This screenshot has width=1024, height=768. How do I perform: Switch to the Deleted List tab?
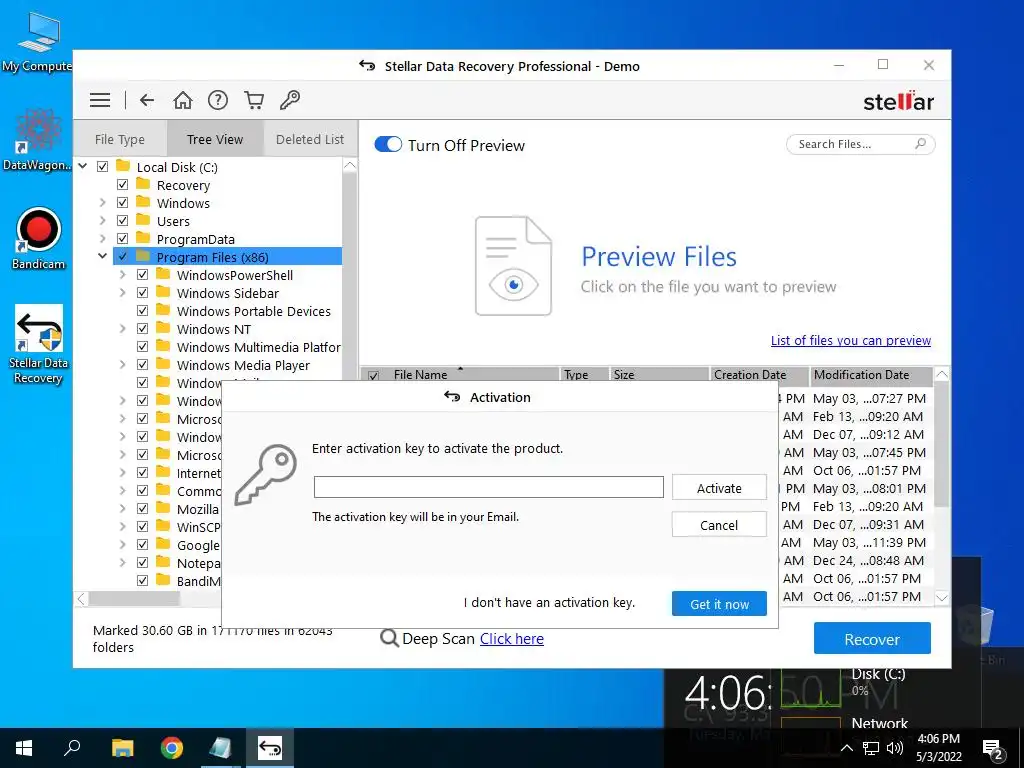[310, 139]
